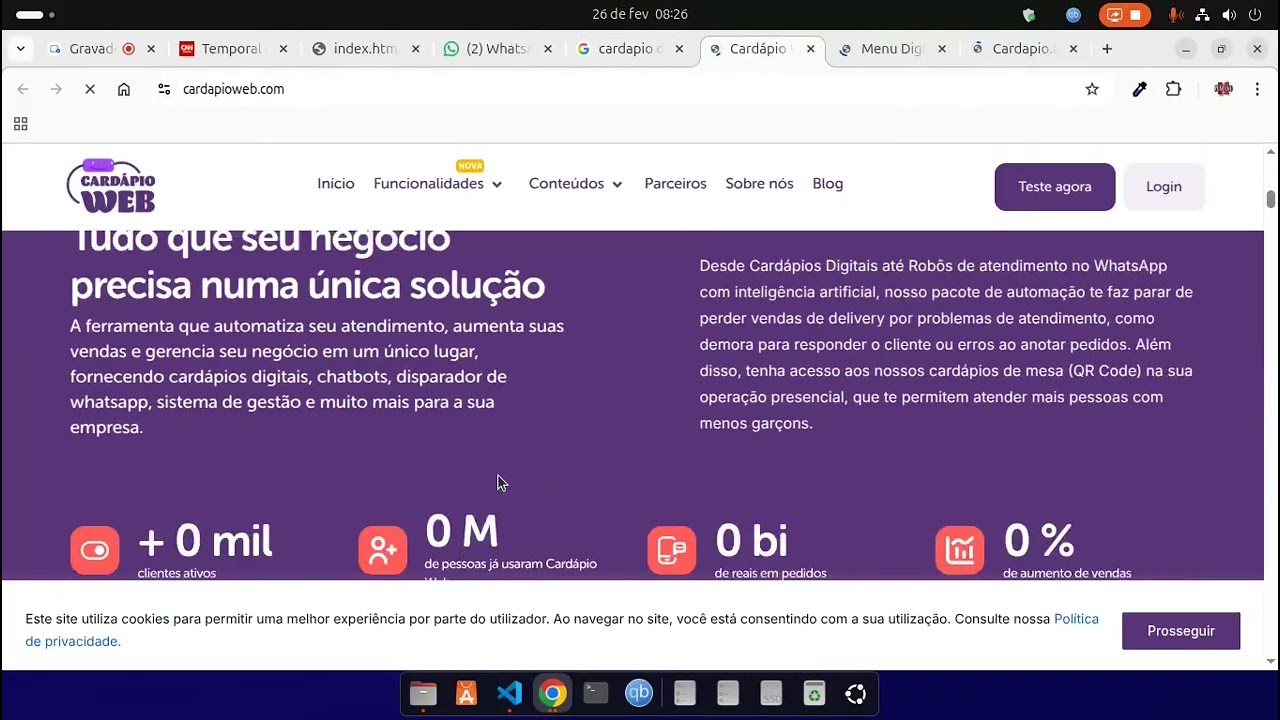
Task: Bookmark this page with the star icon
Action: click(x=1092, y=89)
